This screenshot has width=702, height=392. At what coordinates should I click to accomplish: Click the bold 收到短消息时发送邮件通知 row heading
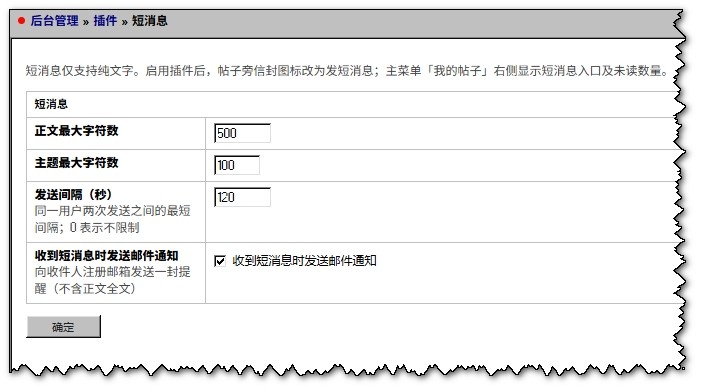(x=107, y=256)
